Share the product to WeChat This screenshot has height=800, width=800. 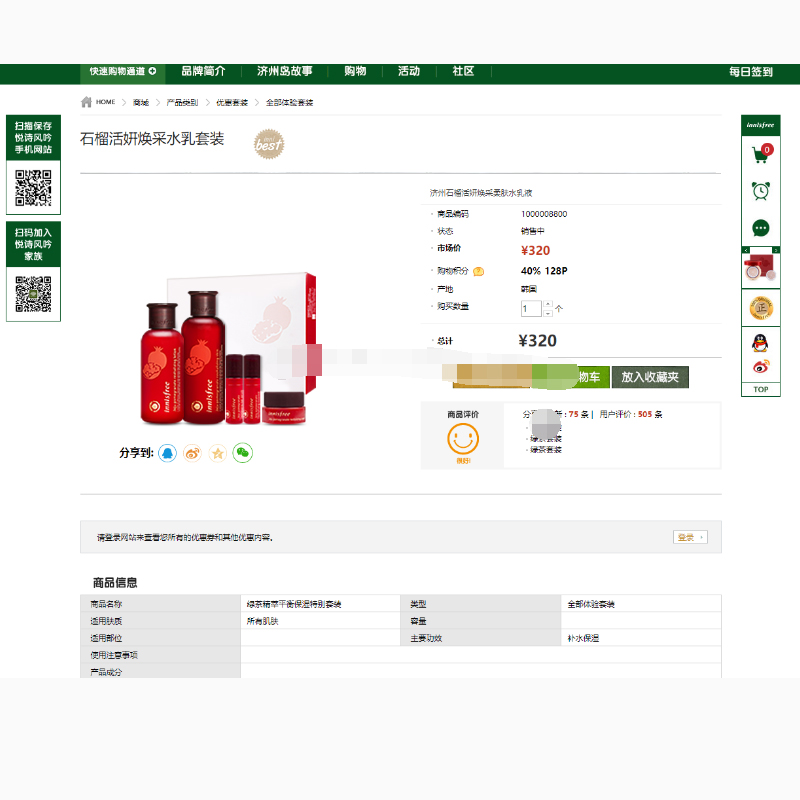coord(243,453)
